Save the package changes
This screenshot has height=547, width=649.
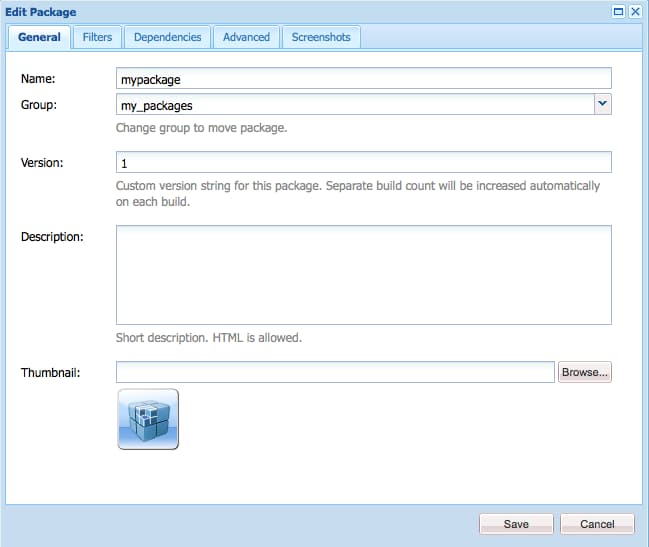pos(516,524)
